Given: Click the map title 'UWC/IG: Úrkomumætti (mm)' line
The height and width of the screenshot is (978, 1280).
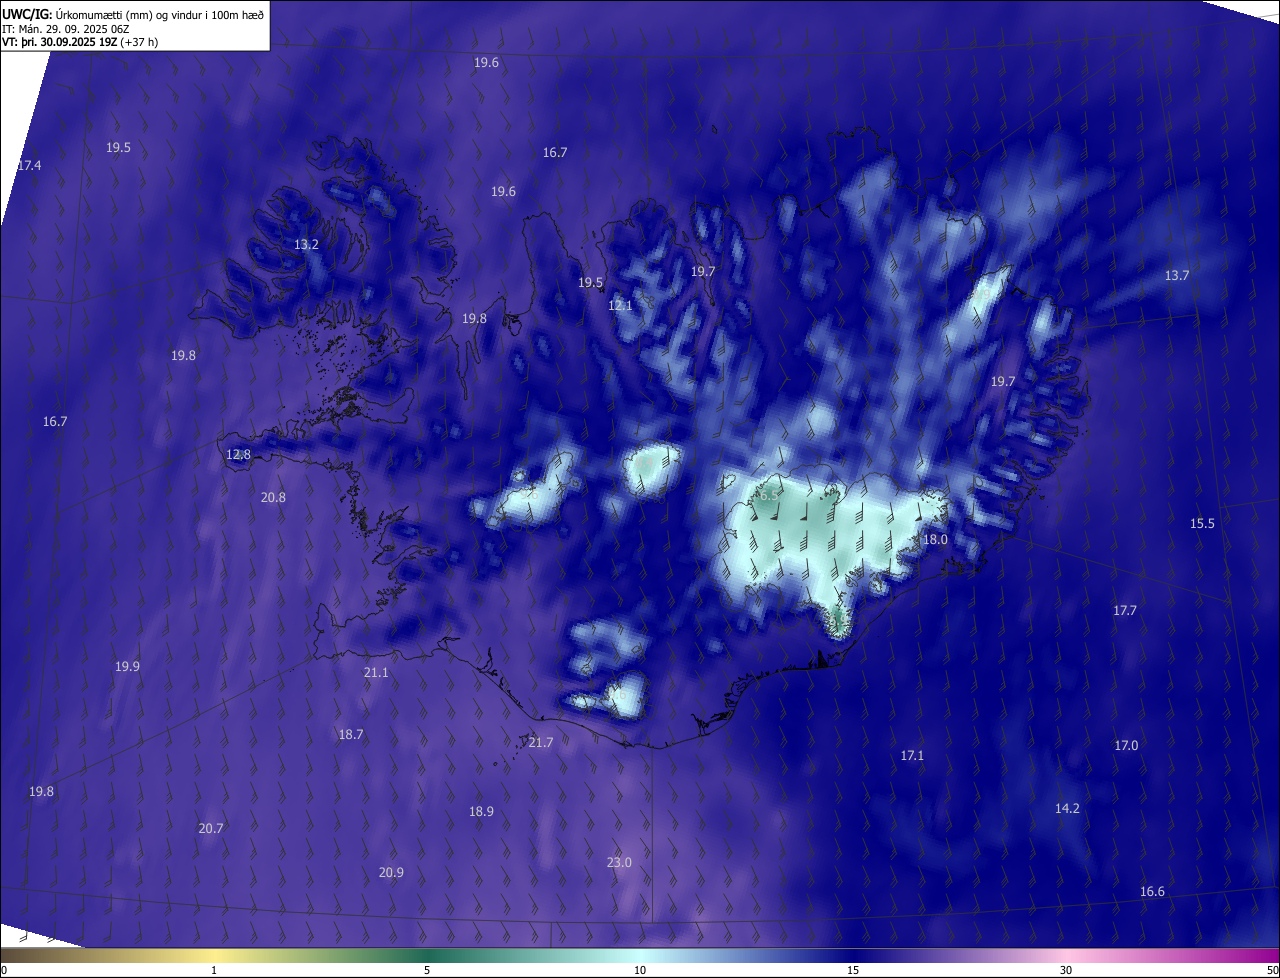Looking at the screenshot, I should [x=133, y=14].
